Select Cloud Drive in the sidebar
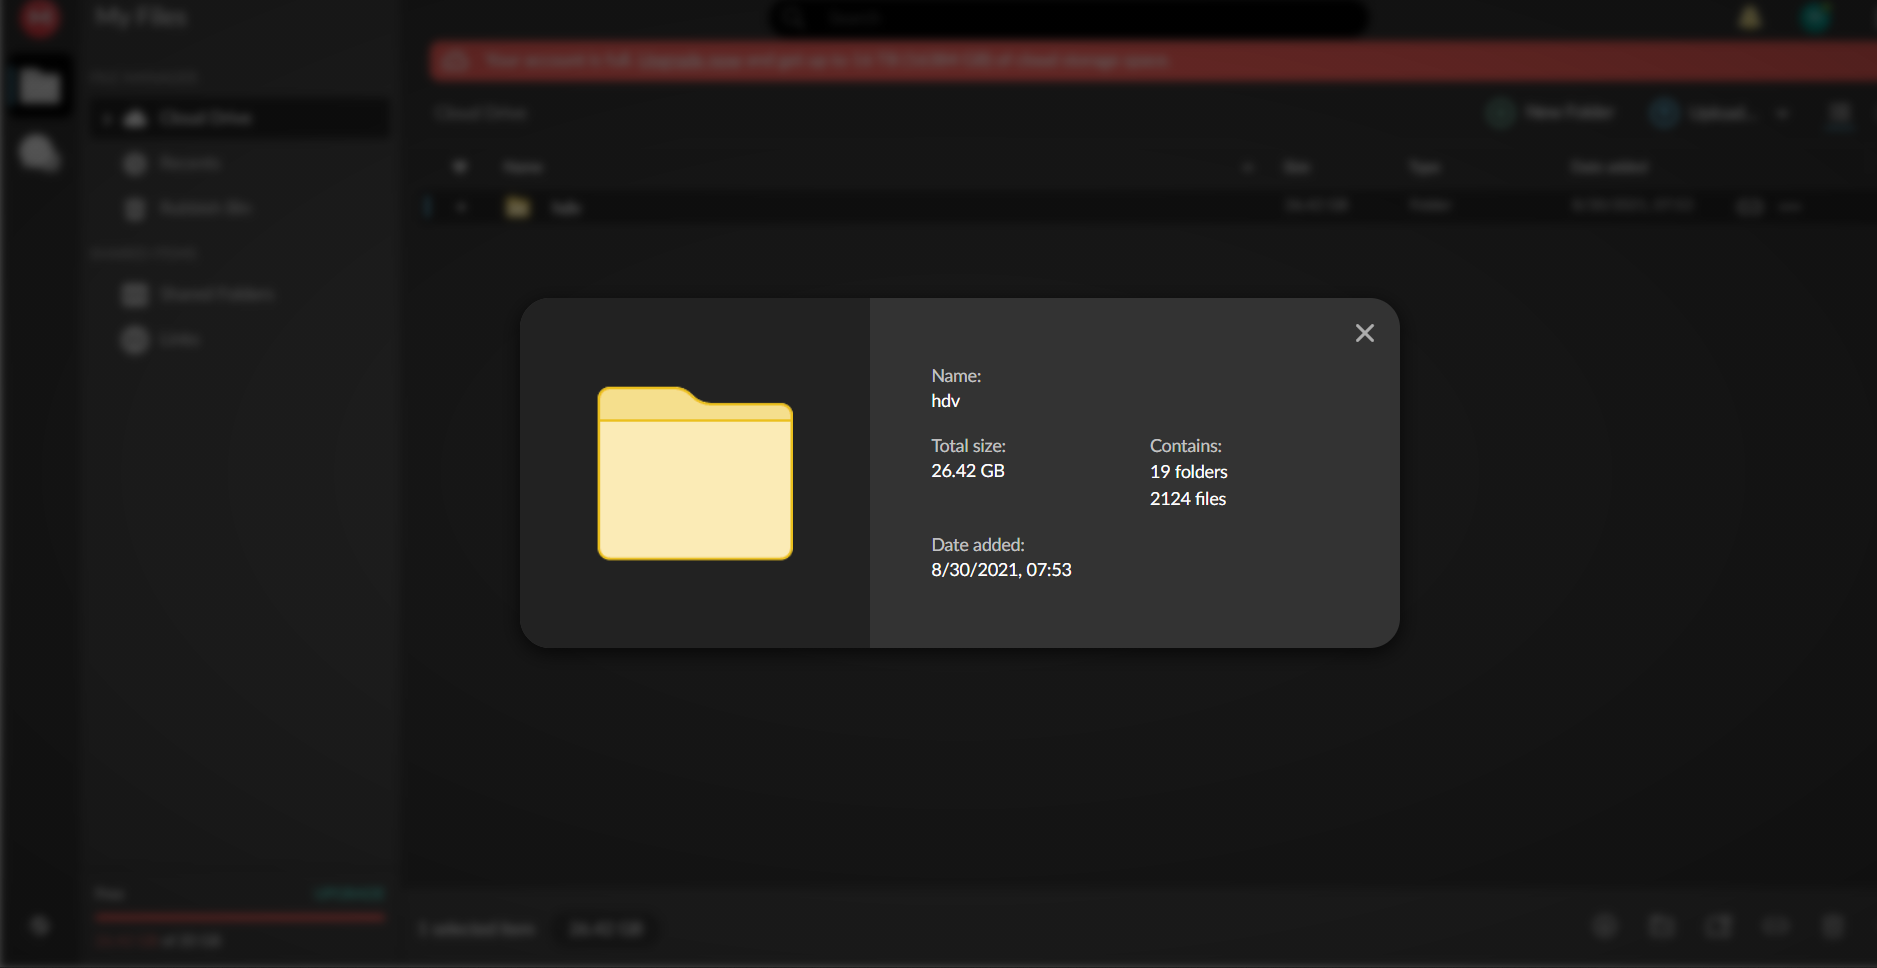 coord(240,118)
